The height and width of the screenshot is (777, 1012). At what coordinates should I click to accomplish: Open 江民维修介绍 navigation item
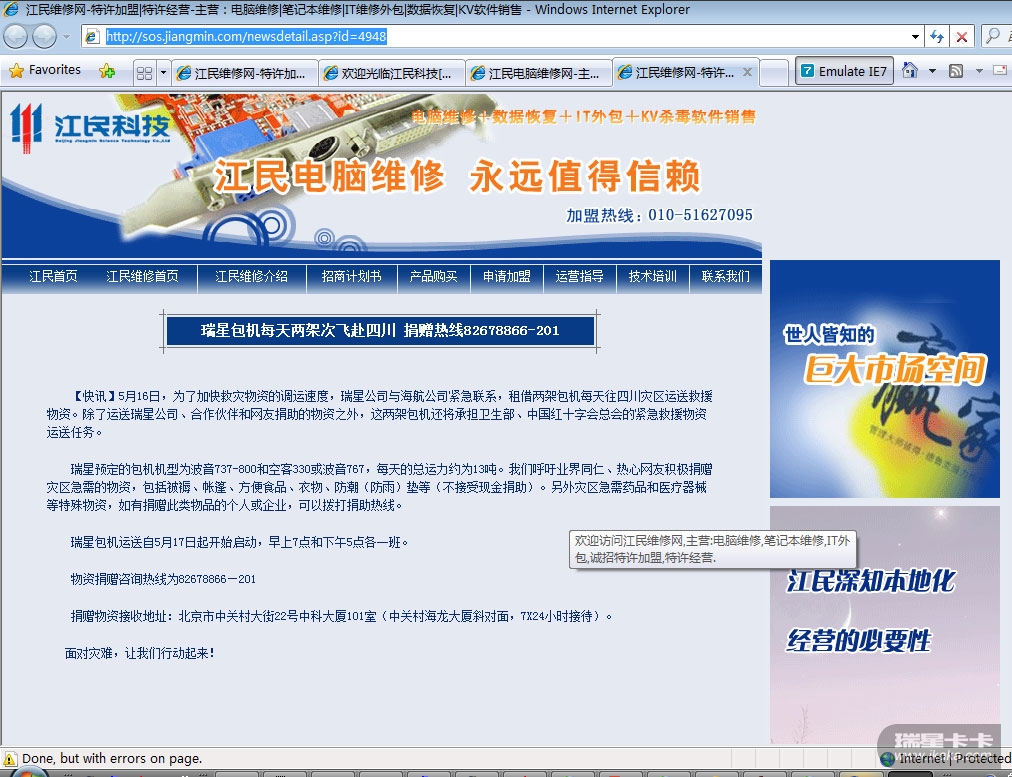[251, 276]
